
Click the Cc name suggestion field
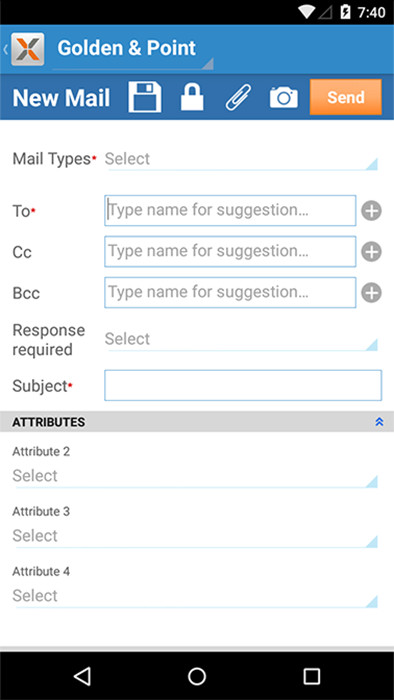230,252
